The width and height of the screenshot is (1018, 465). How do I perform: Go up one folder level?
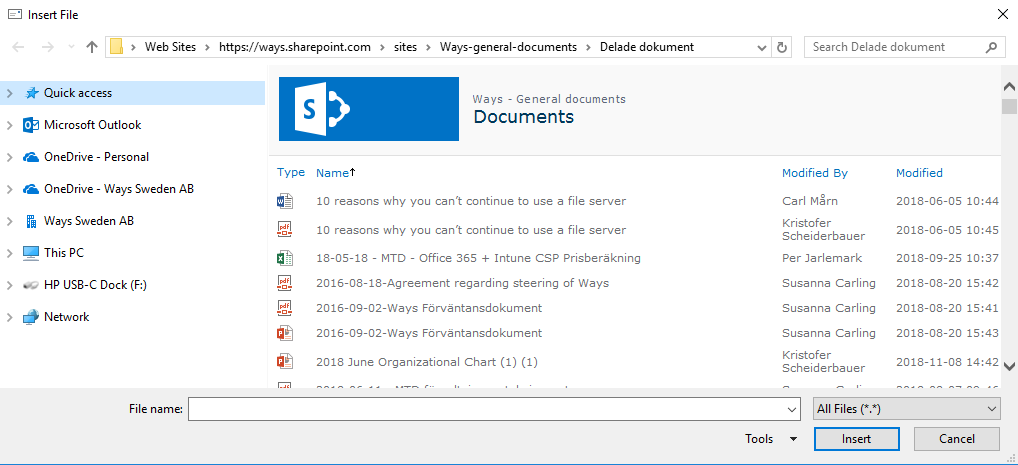[92, 47]
